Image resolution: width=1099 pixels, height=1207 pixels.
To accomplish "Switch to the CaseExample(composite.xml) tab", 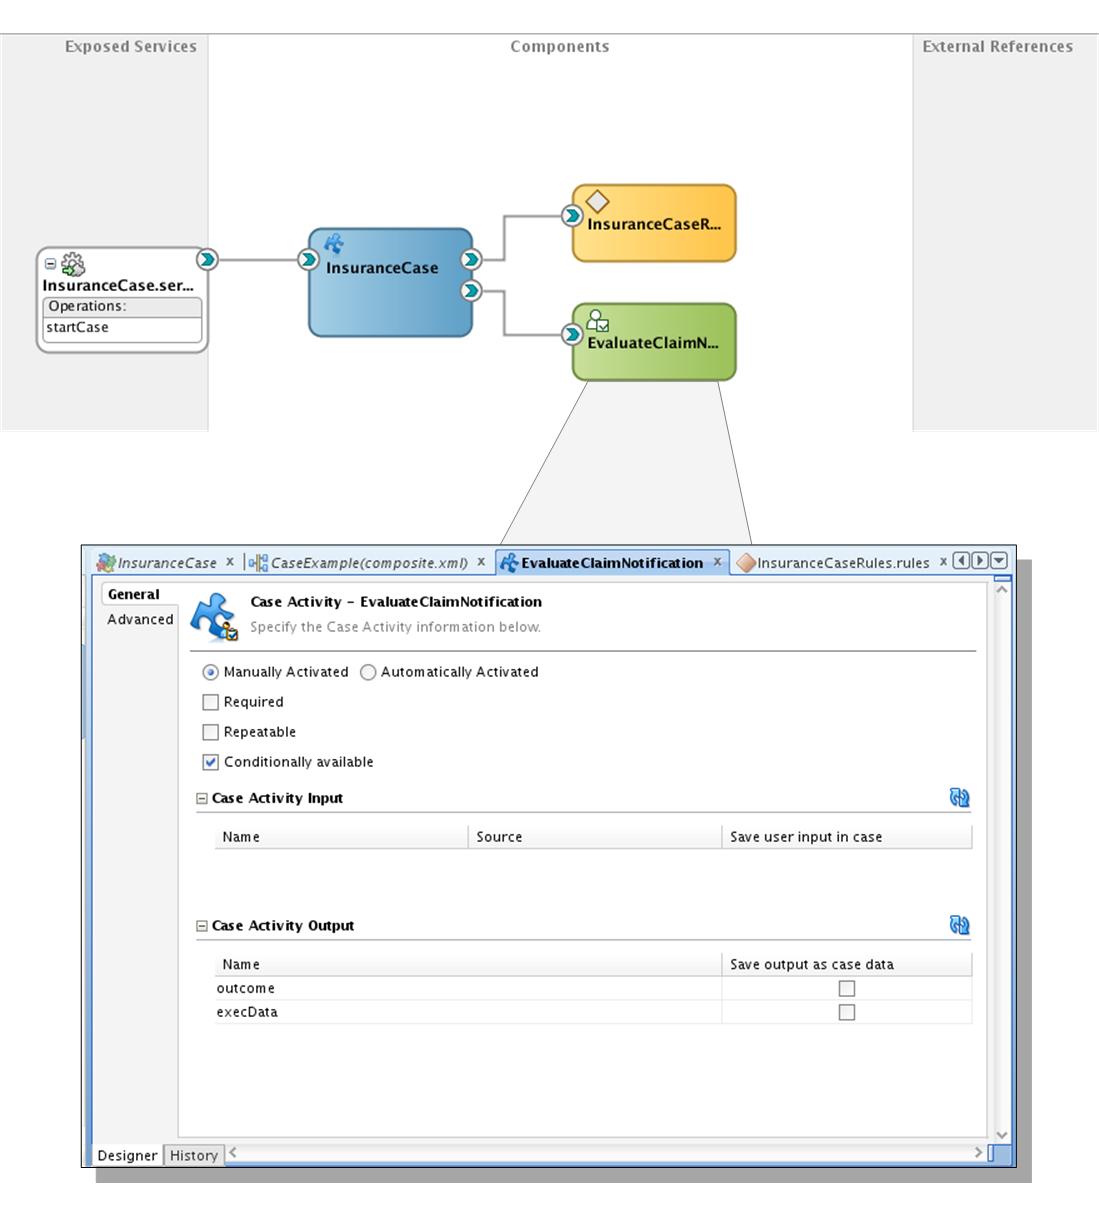I will coord(370,562).
